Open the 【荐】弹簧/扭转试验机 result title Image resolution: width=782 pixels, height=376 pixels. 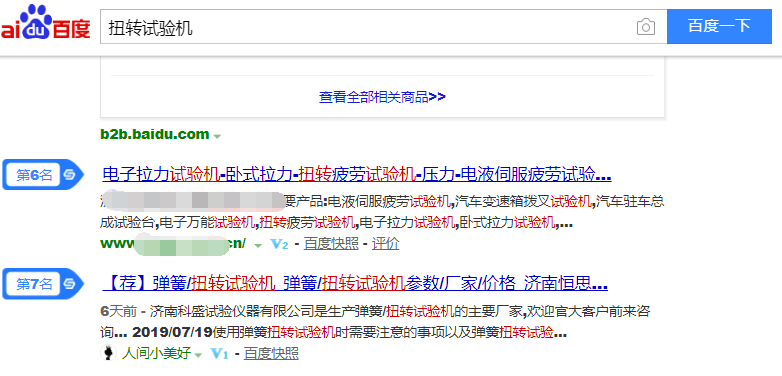355,284
